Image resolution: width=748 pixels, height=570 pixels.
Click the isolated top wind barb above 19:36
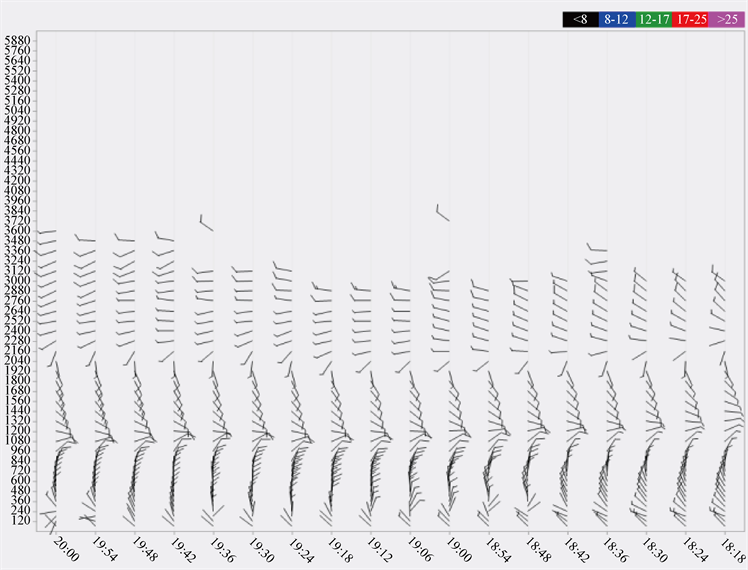tap(206, 223)
